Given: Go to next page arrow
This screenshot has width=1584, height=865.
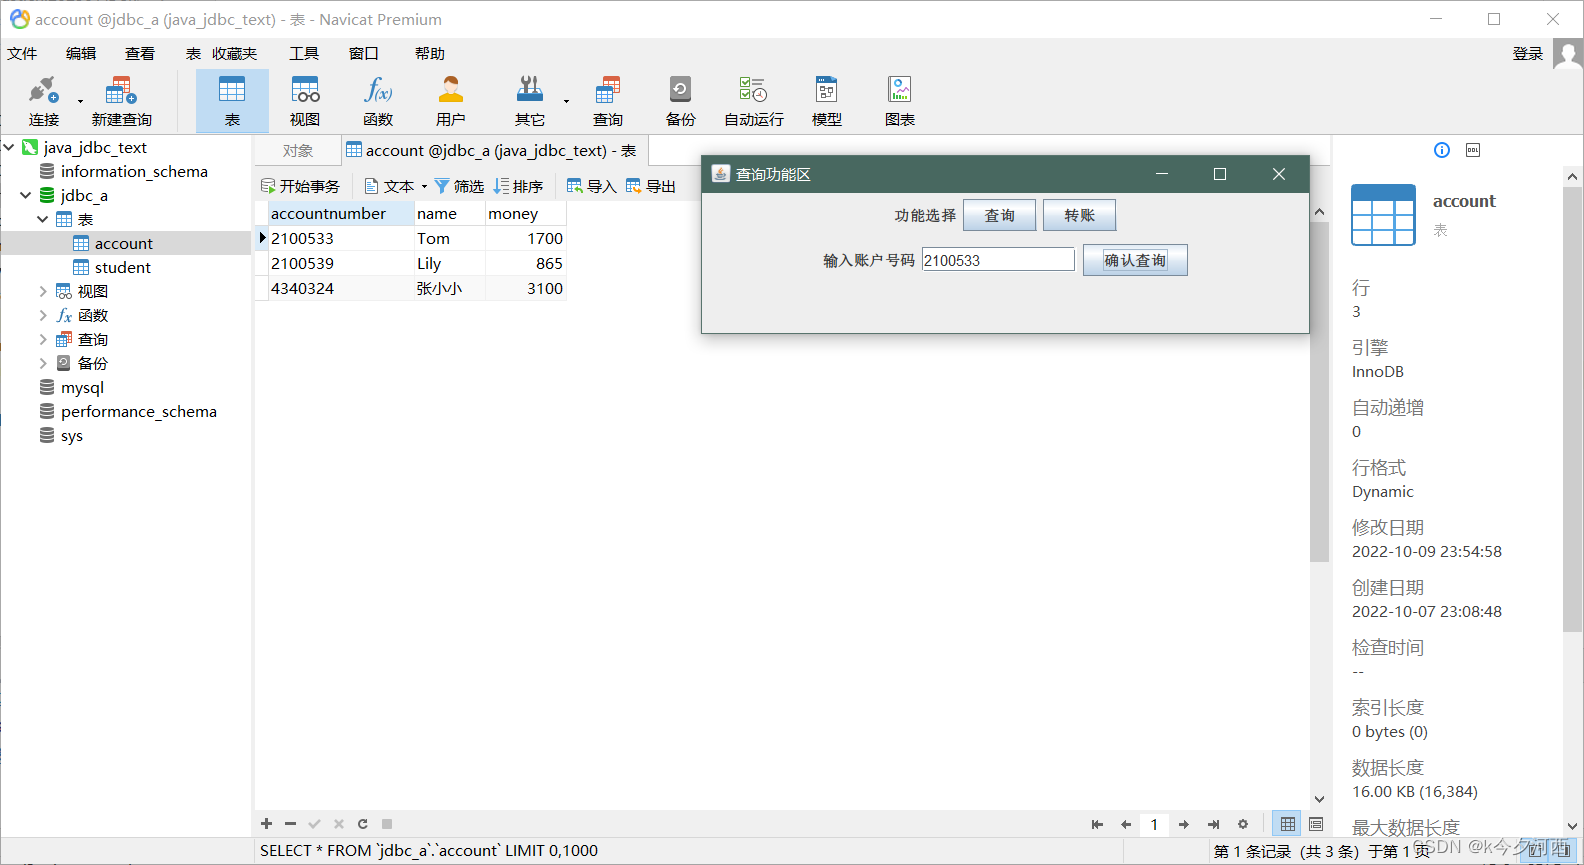Looking at the screenshot, I should pos(1184,824).
